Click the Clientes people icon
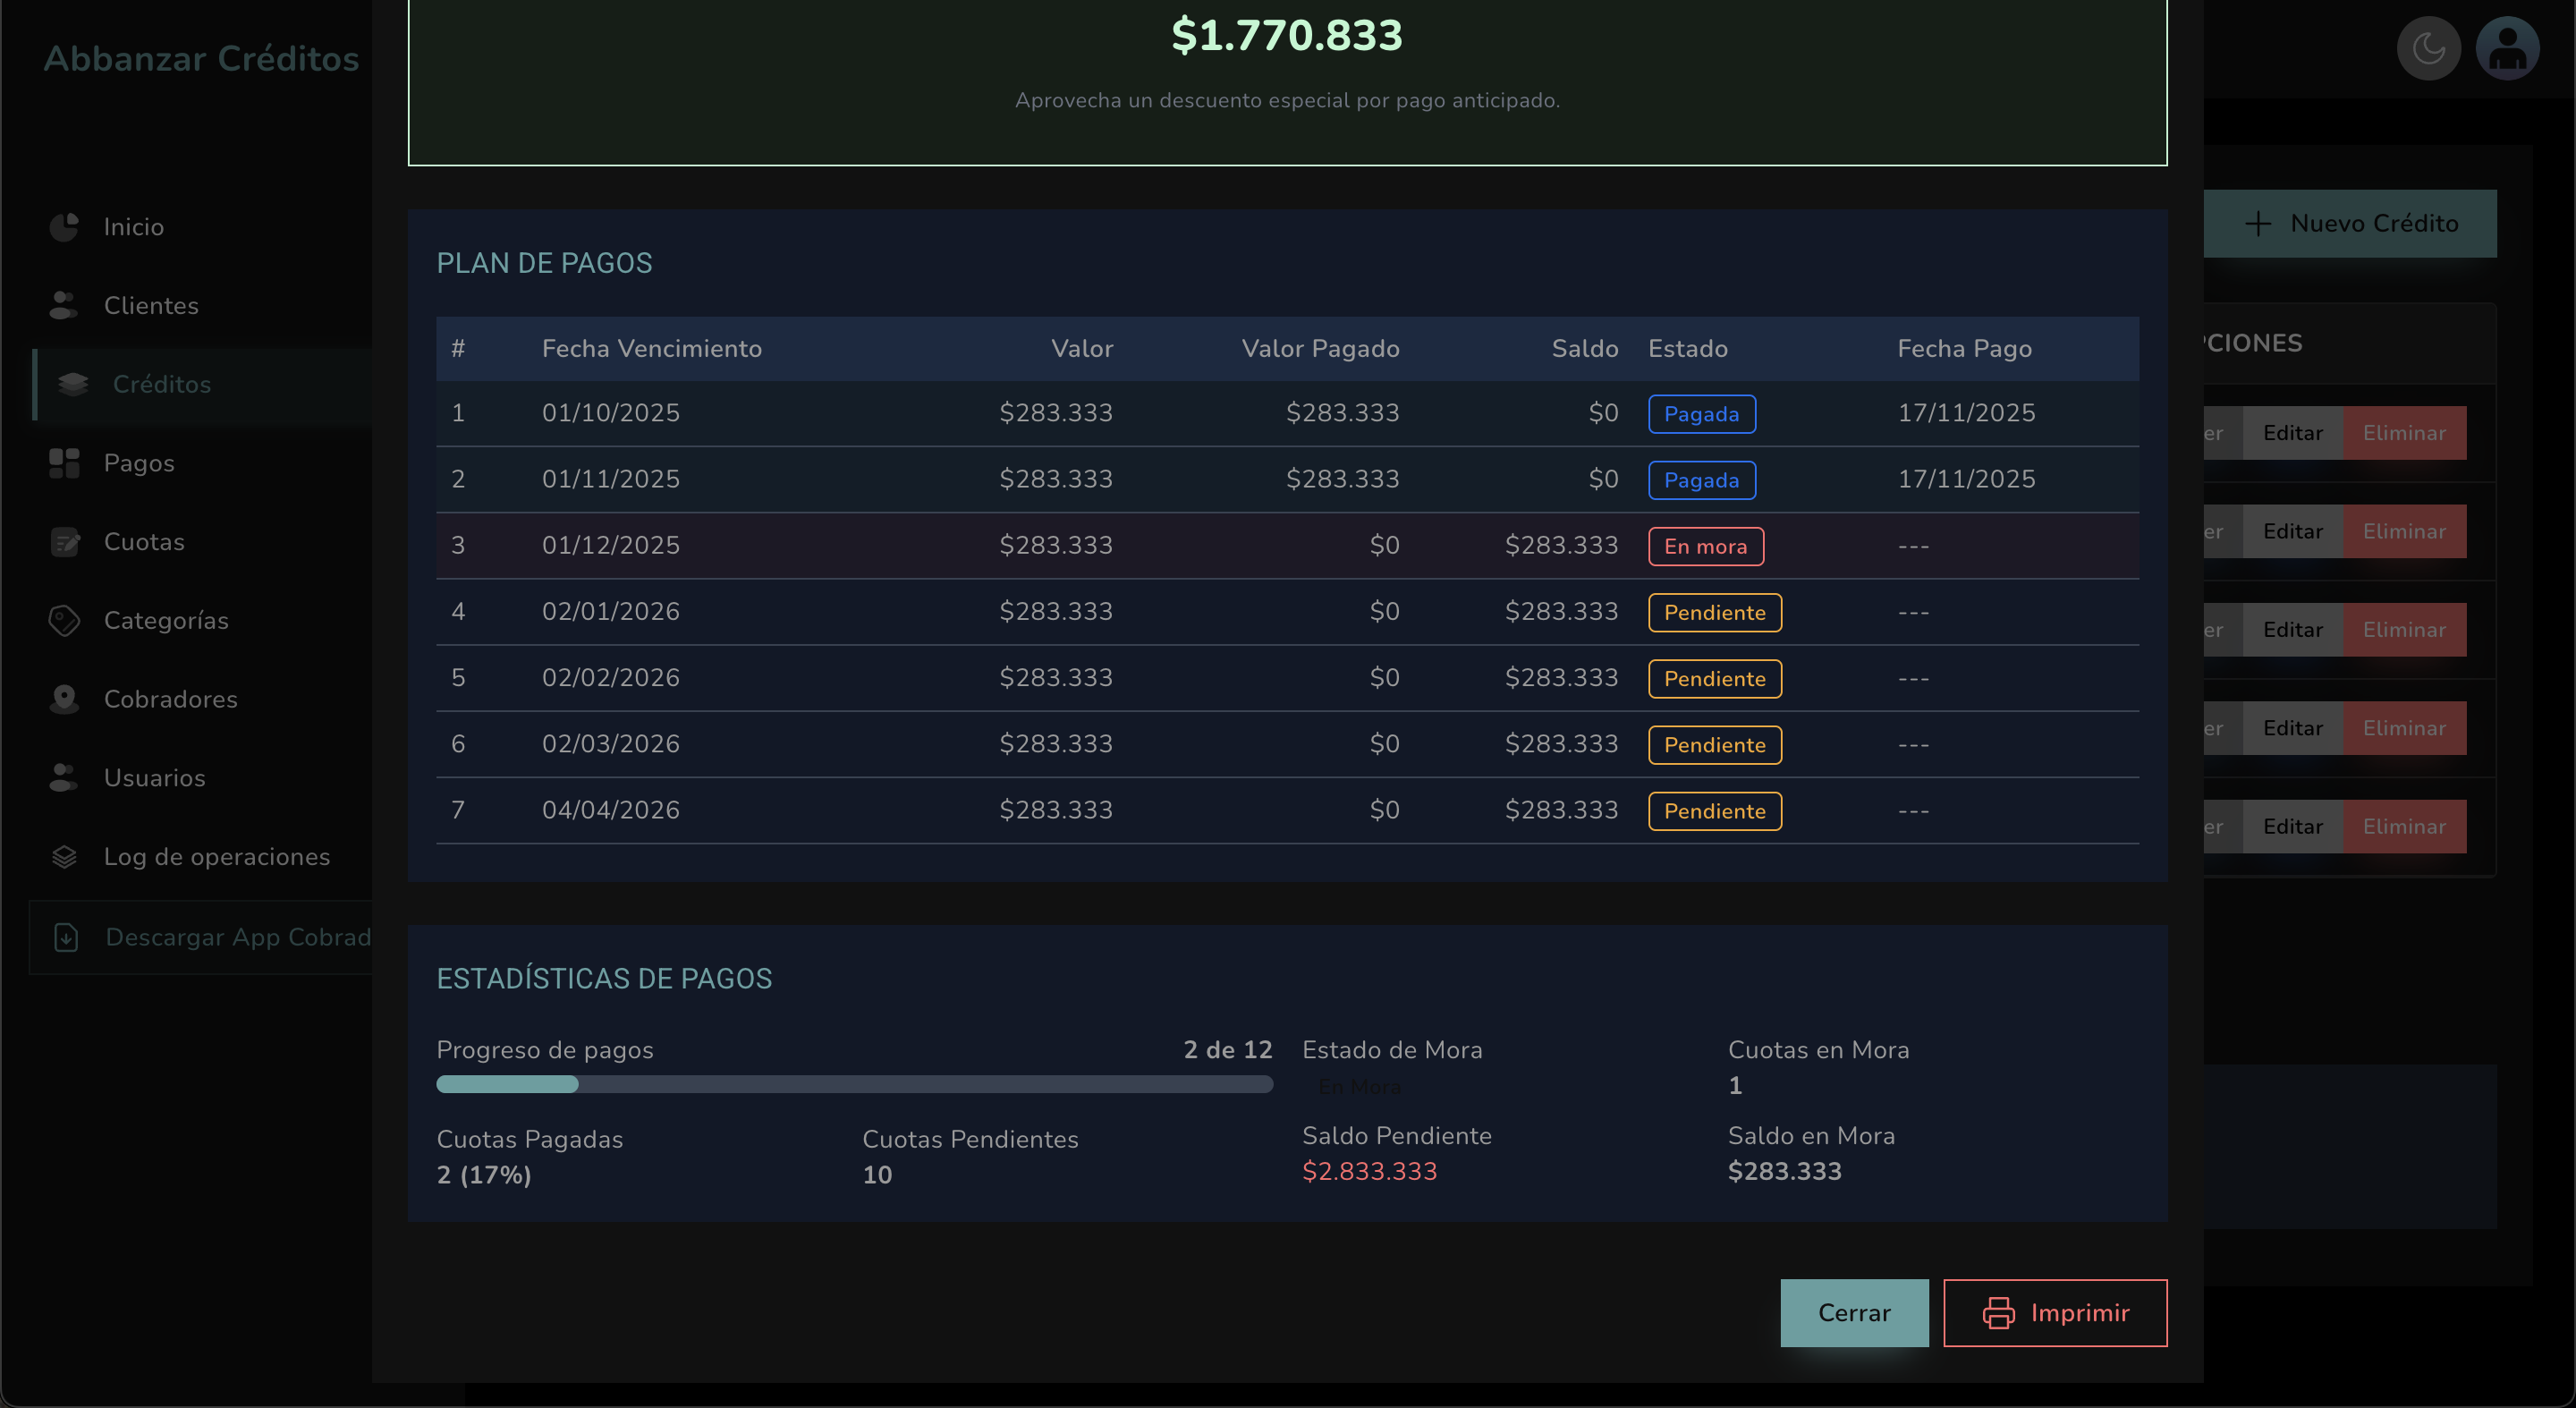2576x1408 pixels. pos(64,306)
